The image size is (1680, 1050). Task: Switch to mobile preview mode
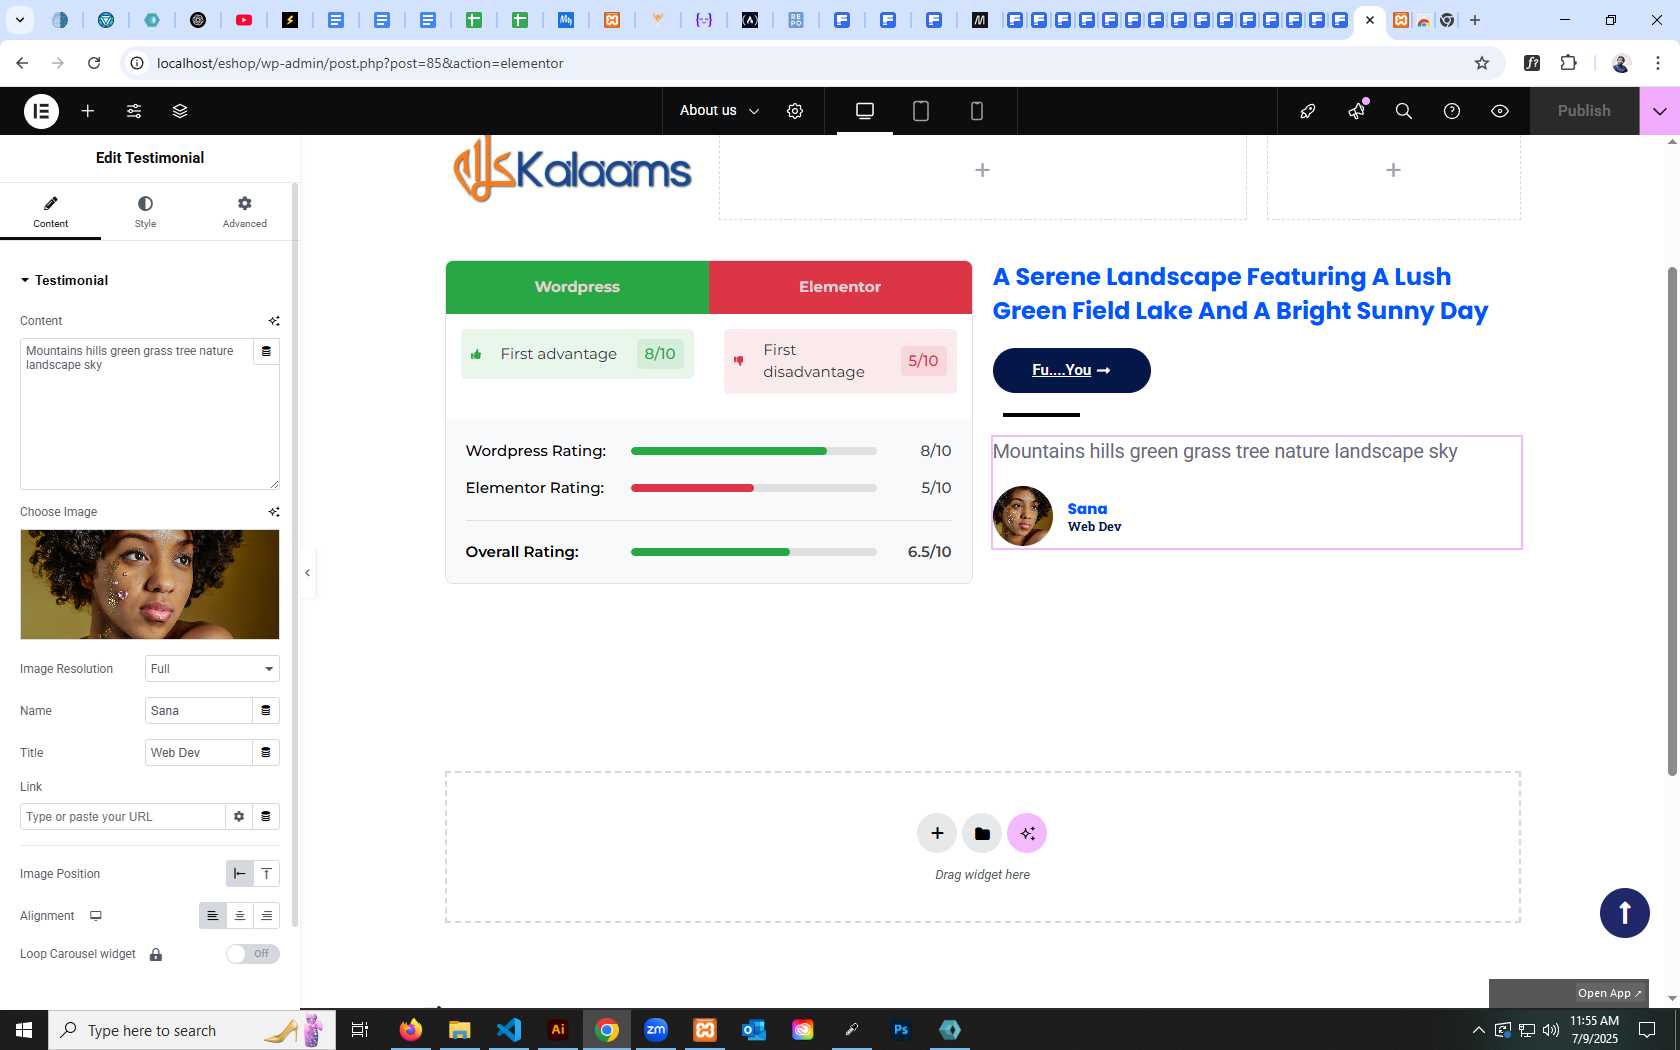coord(977,111)
